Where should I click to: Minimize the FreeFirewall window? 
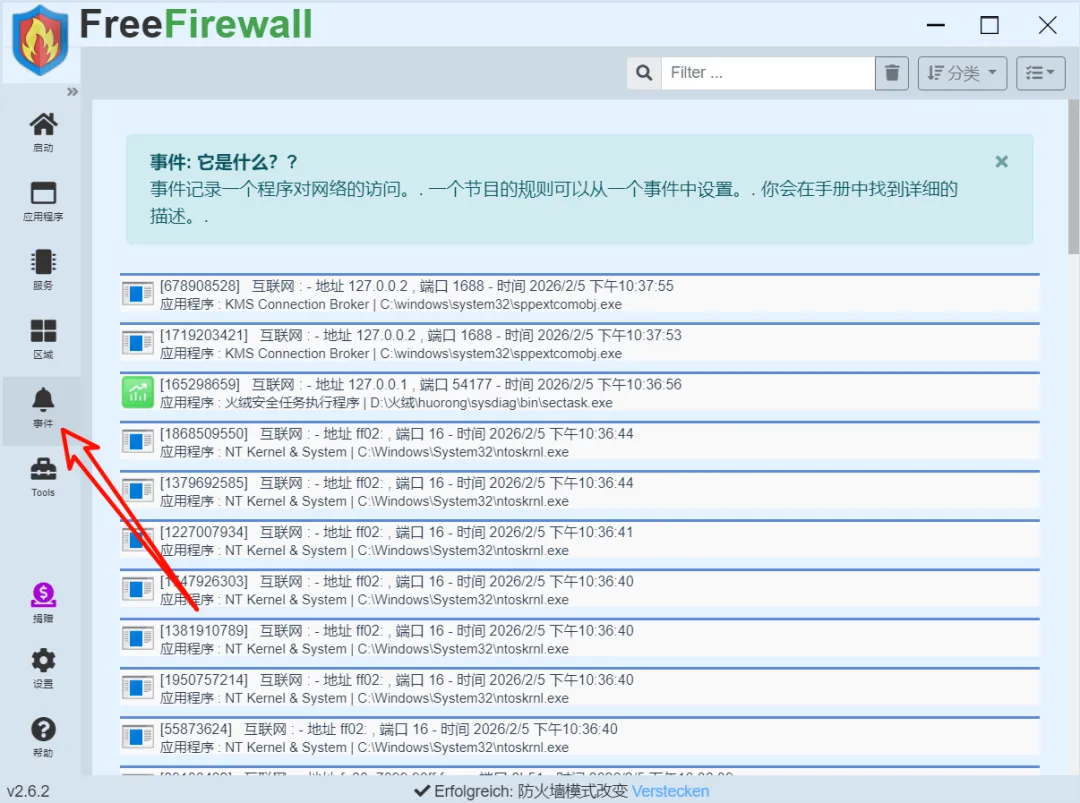tap(935, 25)
